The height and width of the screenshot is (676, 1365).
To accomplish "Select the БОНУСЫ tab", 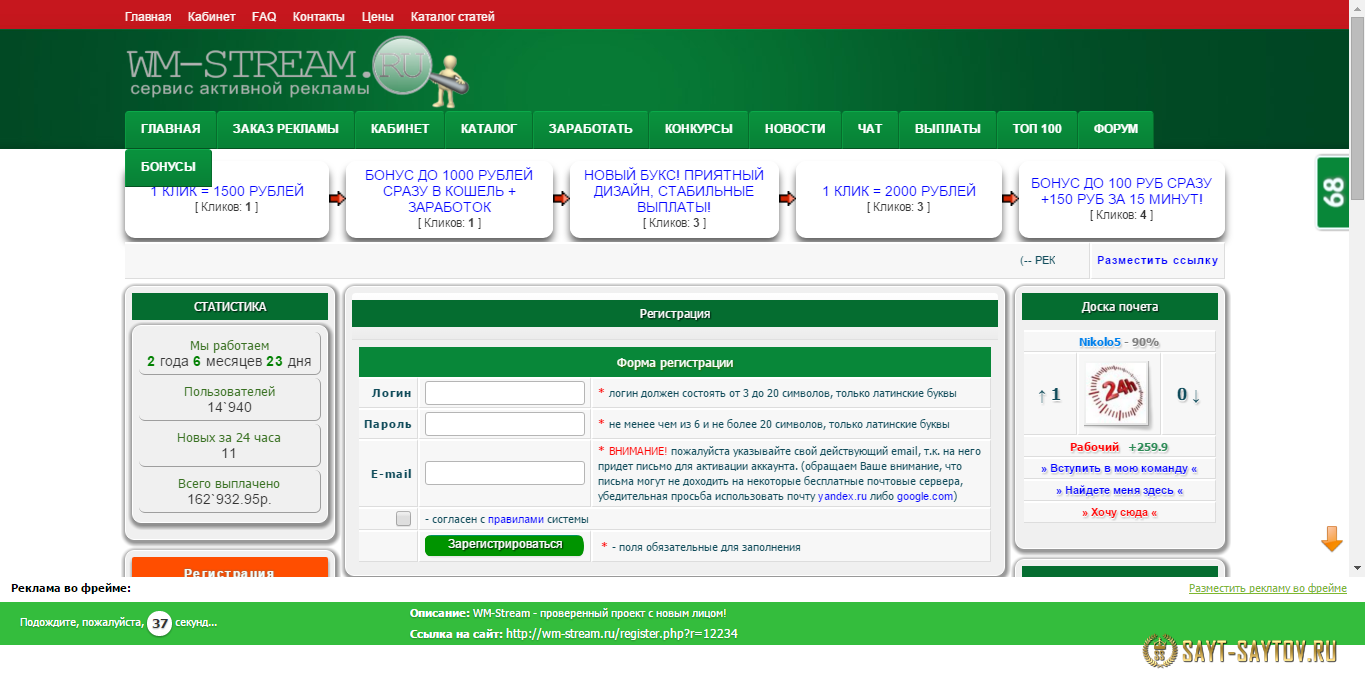I will 168,167.
